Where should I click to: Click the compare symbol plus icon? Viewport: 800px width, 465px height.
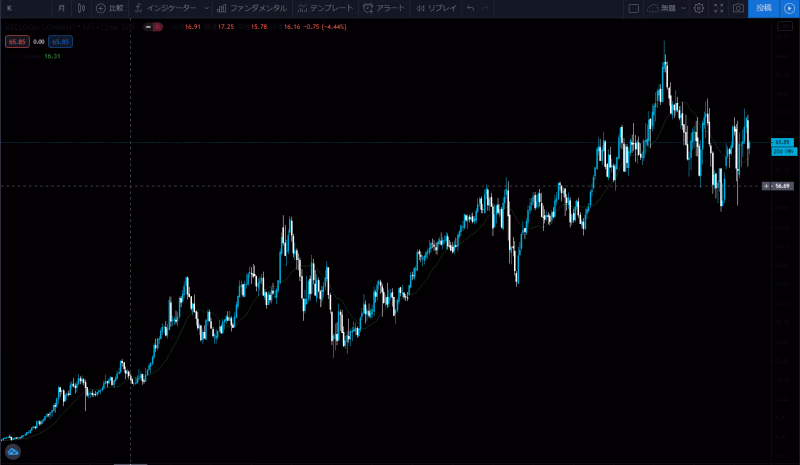click(x=100, y=8)
